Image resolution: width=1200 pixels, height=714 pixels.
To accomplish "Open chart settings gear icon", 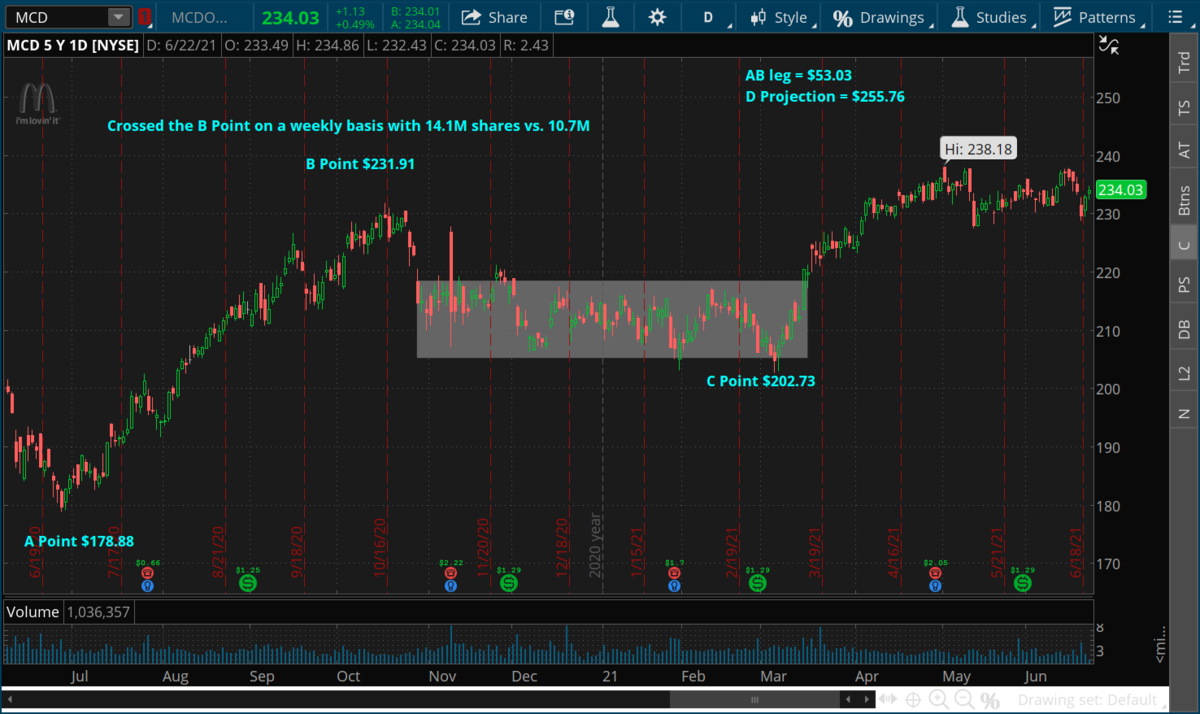I will pyautogui.click(x=657, y=17).
